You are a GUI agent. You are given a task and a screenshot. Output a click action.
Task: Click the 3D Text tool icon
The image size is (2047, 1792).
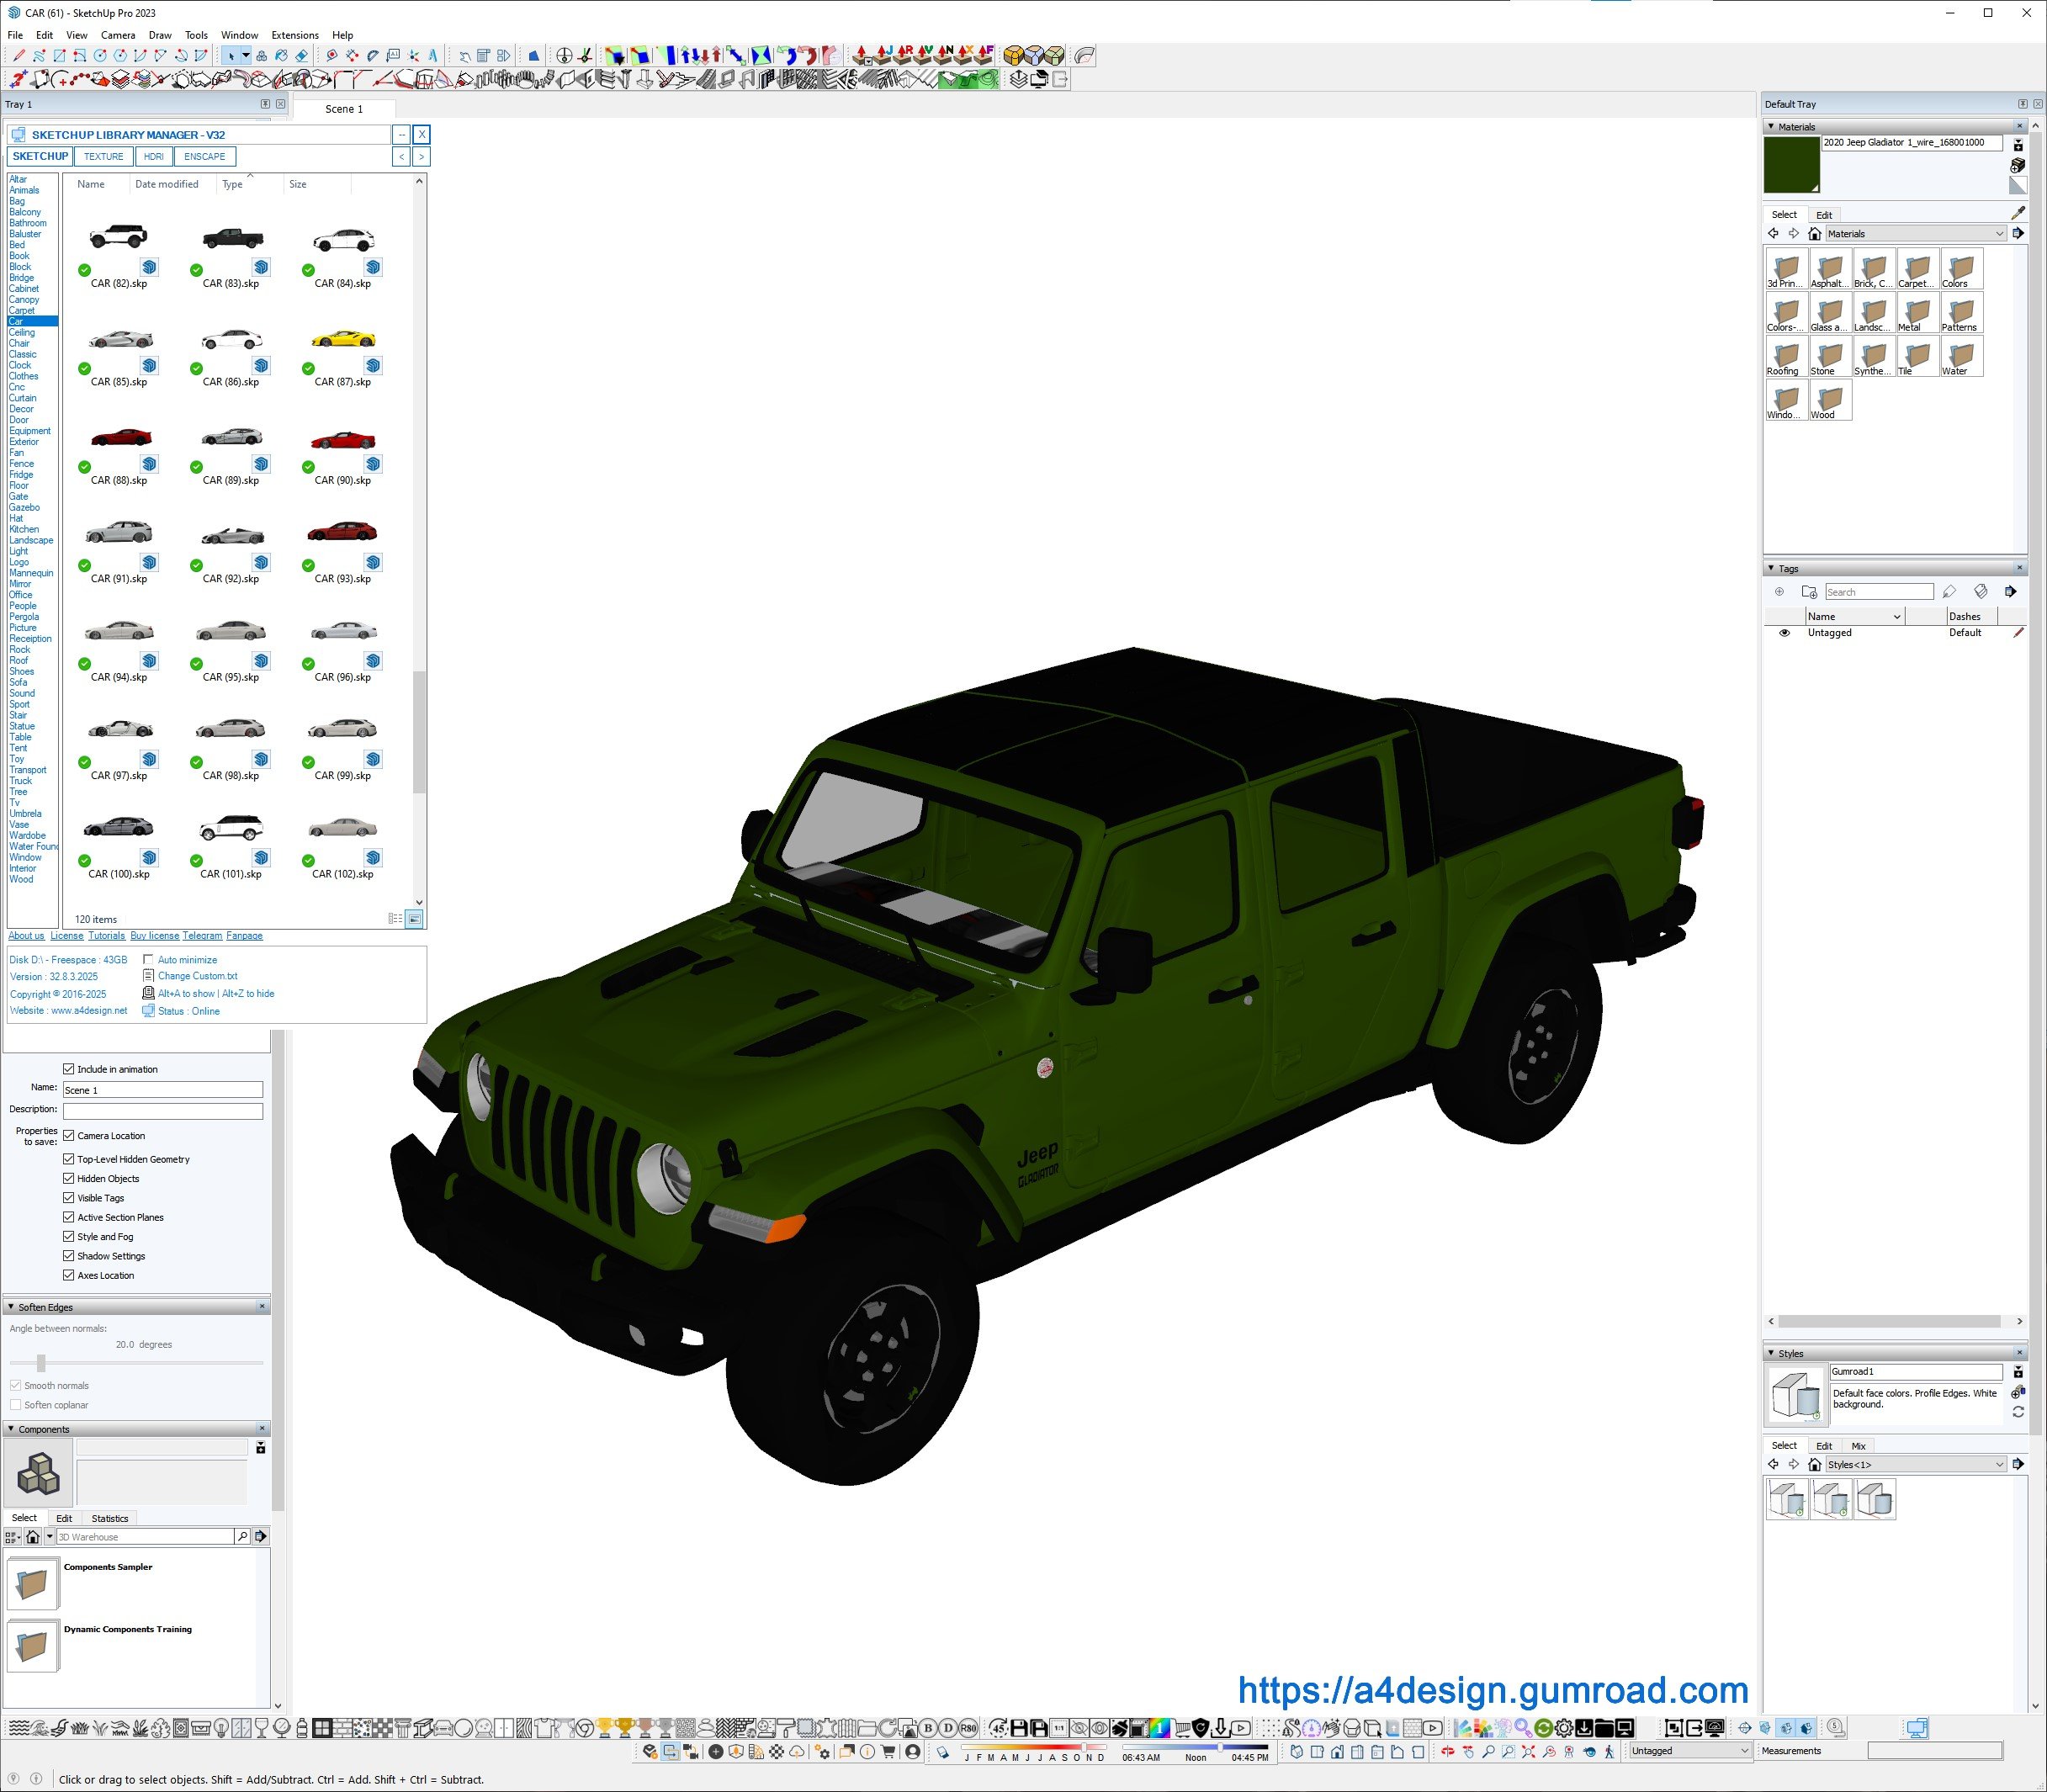coord(433,56)
